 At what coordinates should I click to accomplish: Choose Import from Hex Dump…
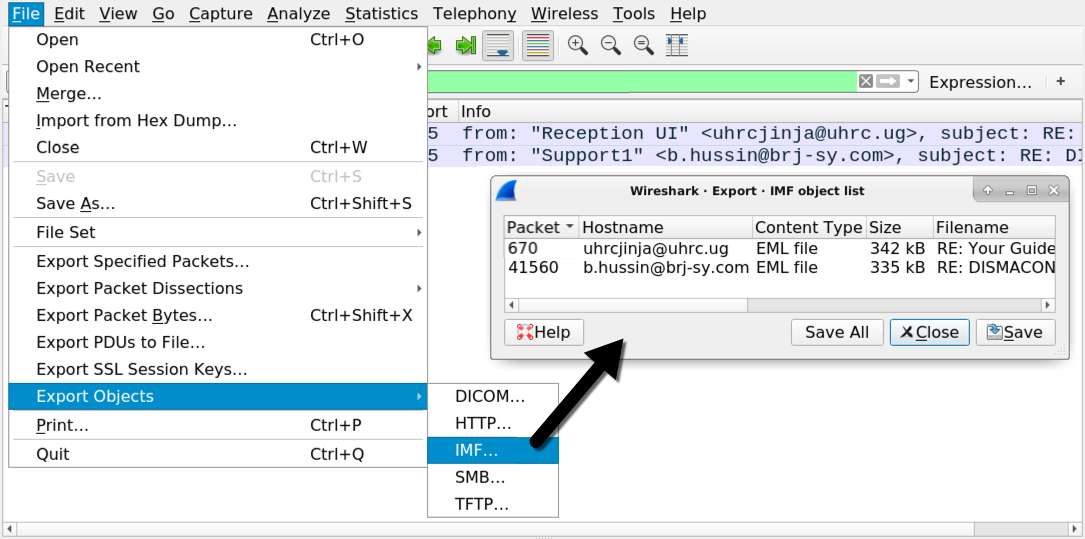click(217, 120)
